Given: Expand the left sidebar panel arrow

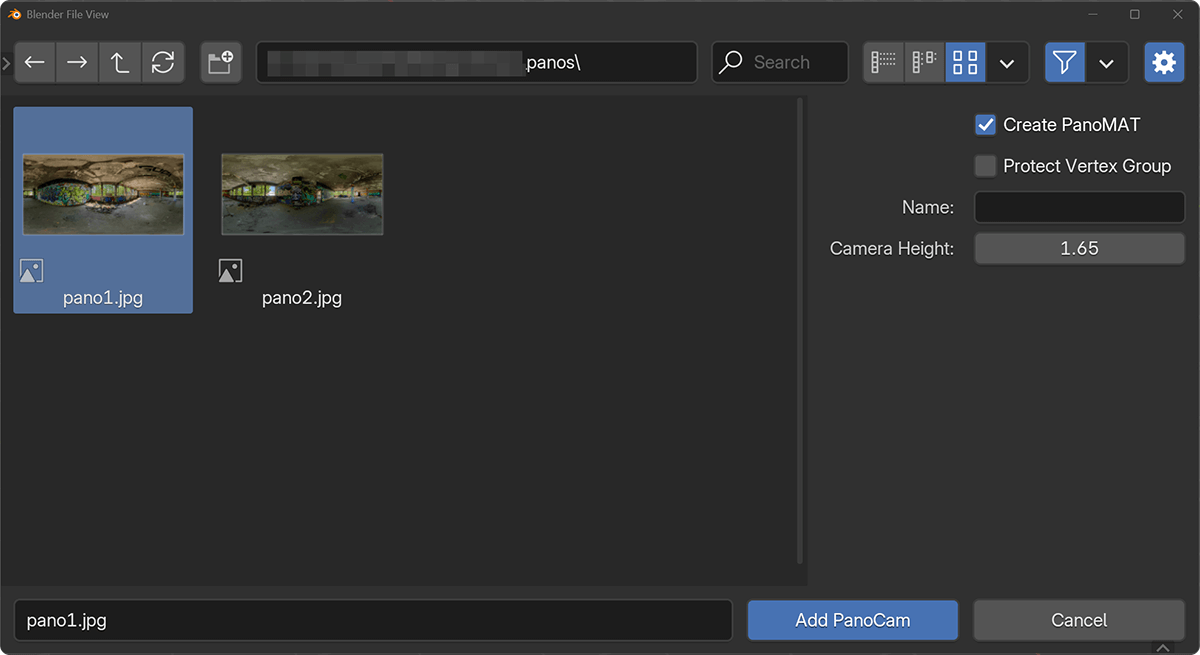Looking at the screenshot, I should [x=6, y=63].
